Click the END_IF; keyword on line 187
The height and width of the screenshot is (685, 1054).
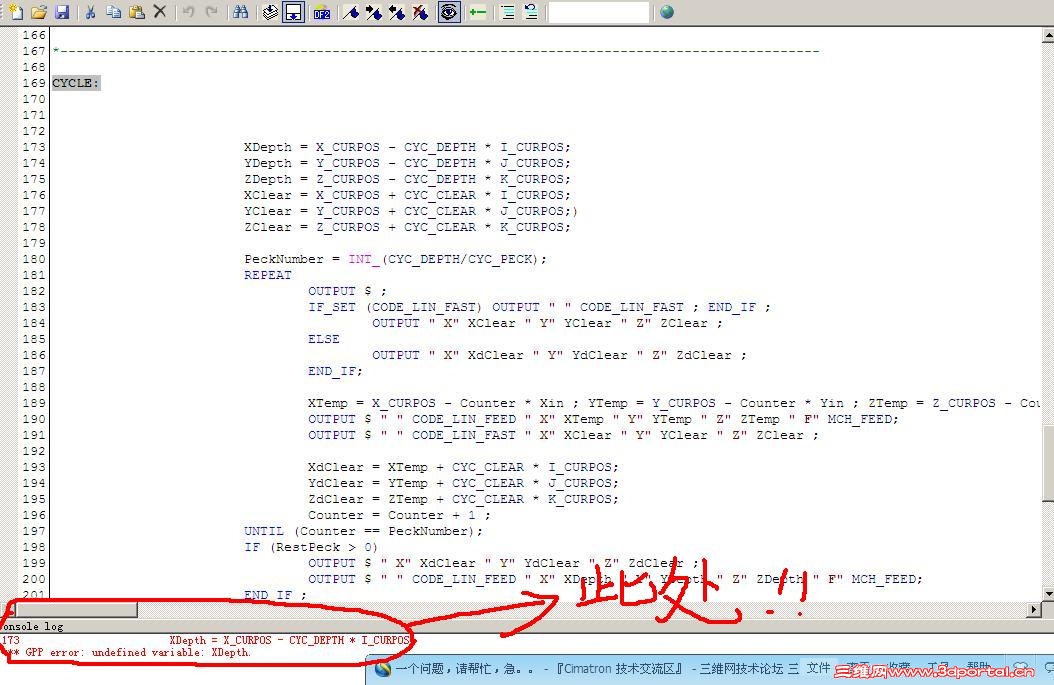click(x=335, y=371)
